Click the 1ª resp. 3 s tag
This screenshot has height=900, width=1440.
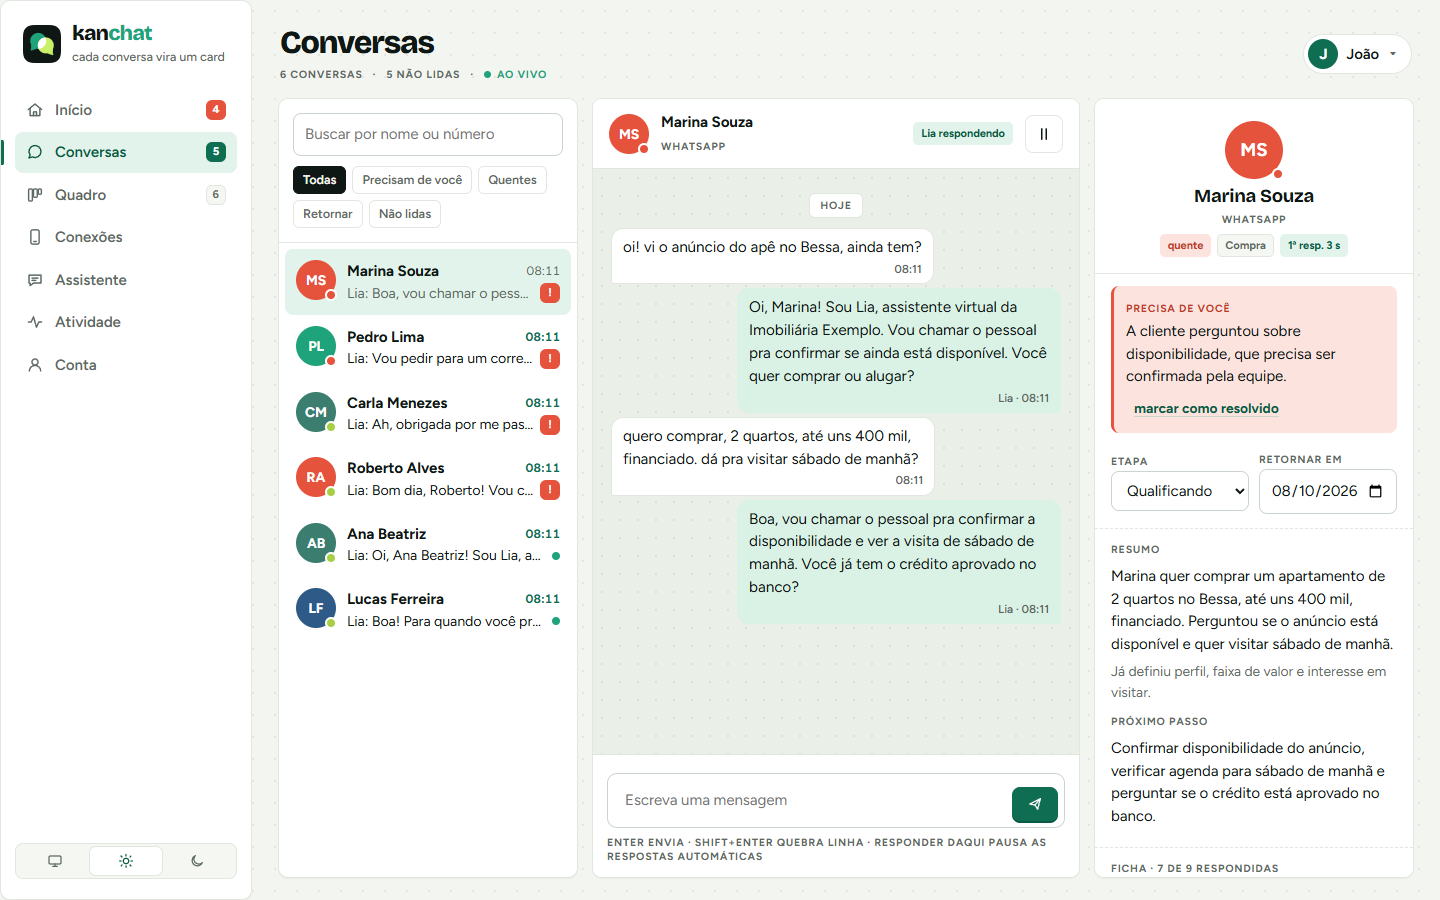1314,245
